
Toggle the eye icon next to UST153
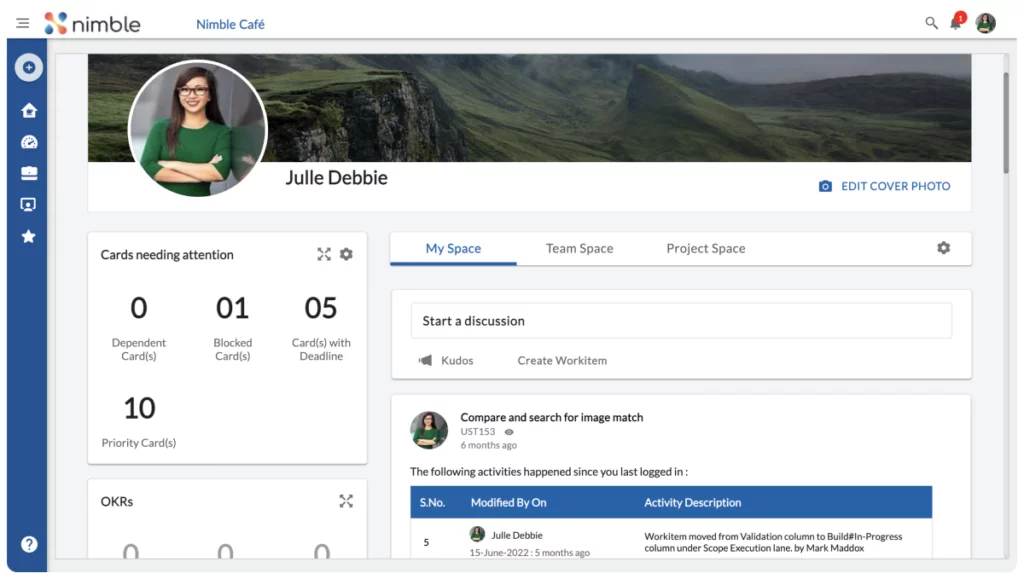click(x=509, y=432)
